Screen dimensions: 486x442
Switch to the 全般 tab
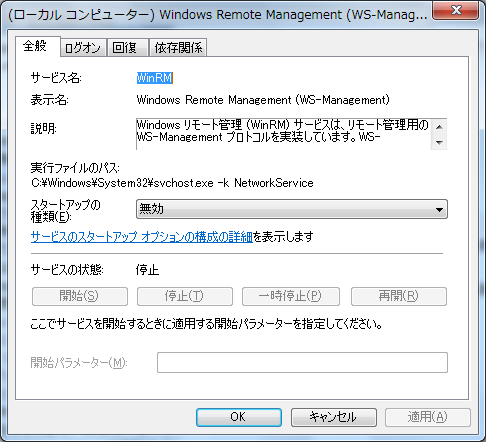[x=38, y=46]
